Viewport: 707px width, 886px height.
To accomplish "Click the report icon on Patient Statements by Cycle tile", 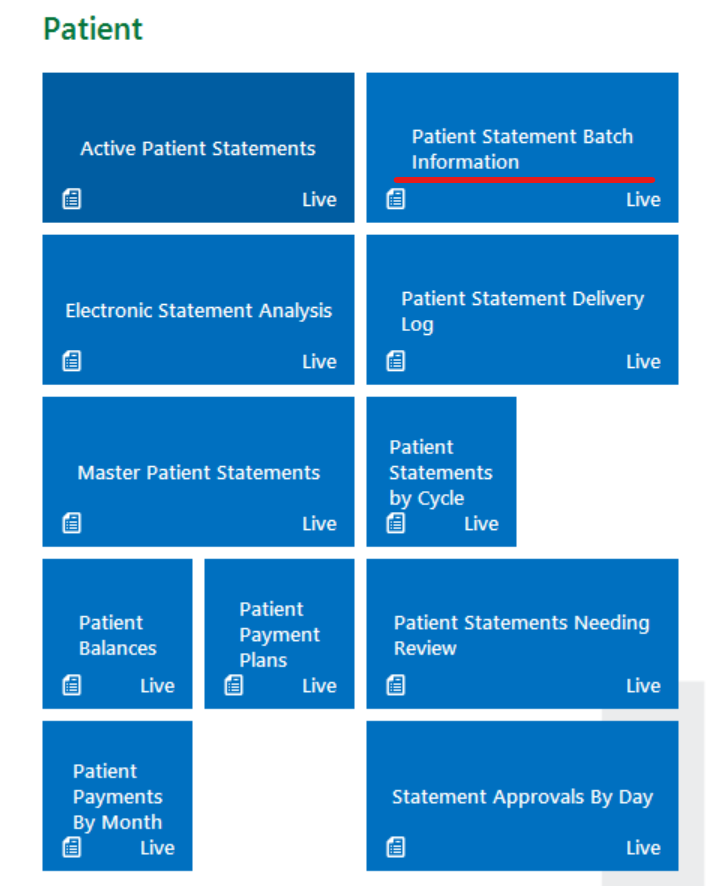I will (396, 523).
